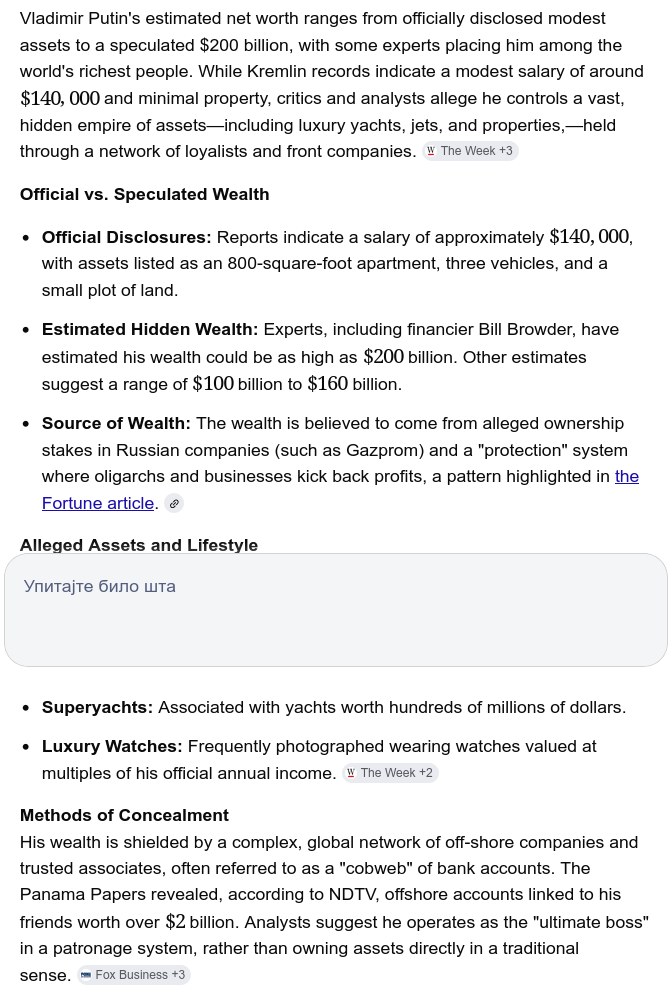Screen dimensions: 670x1005
Task: Click the bold Estimated Hidden Wealth label
Action: tap(149, 329)
